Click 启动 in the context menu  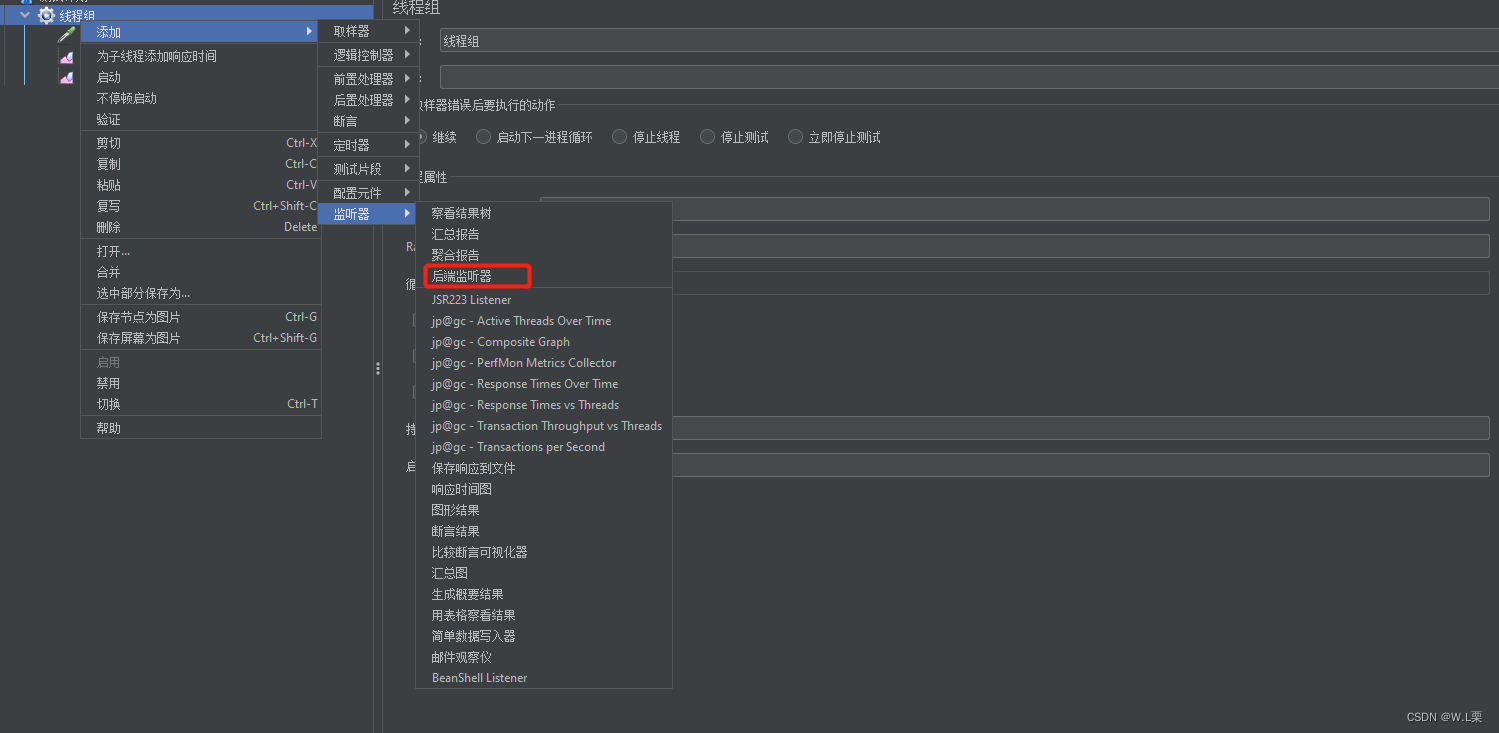[200, 77]
